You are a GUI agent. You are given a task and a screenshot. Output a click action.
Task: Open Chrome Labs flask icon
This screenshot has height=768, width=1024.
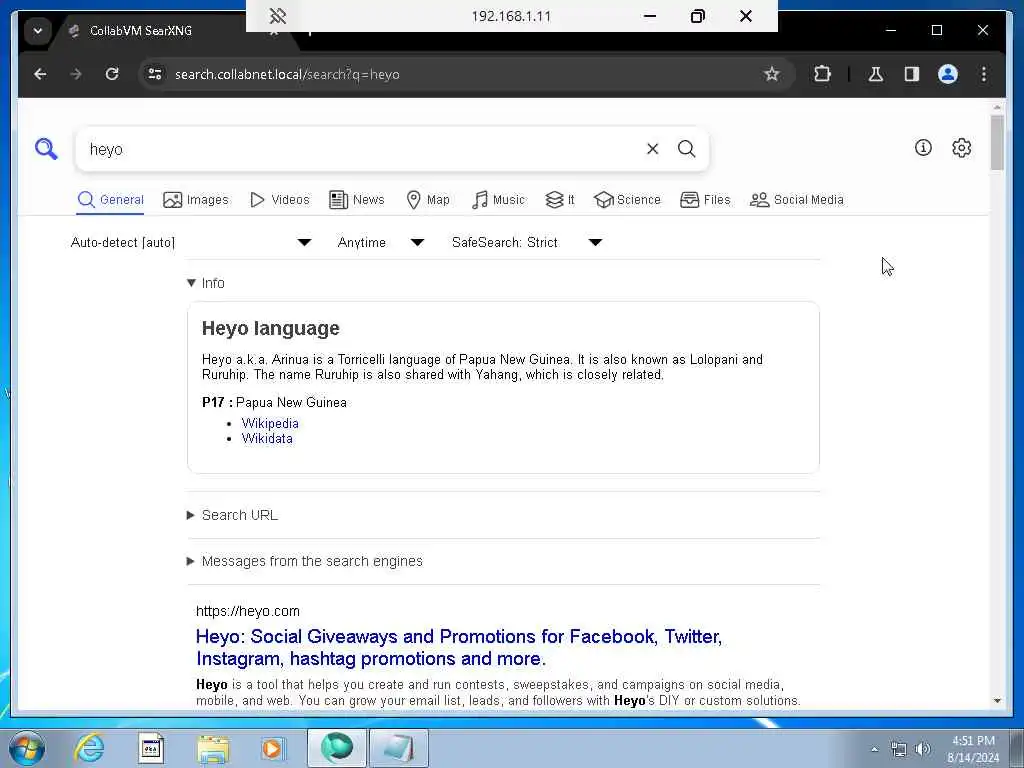click(875, 74)
